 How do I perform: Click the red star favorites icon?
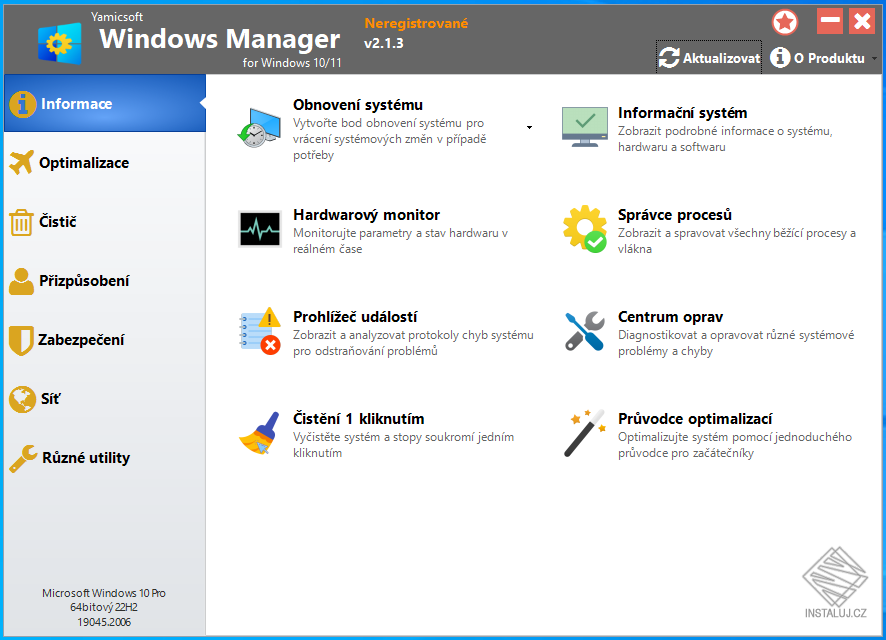[x=785, y=23]
